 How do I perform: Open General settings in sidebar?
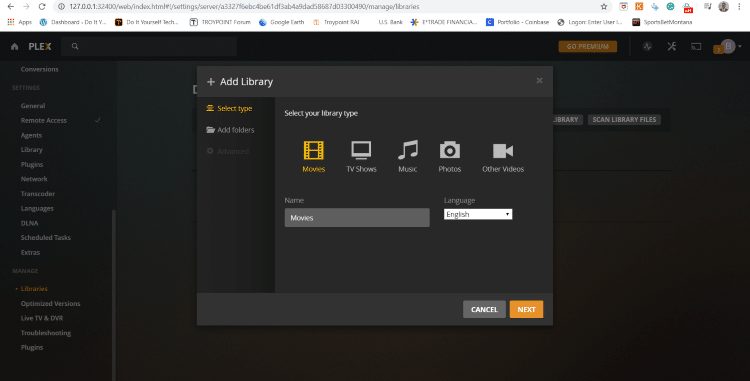click(x=33, y=106)
